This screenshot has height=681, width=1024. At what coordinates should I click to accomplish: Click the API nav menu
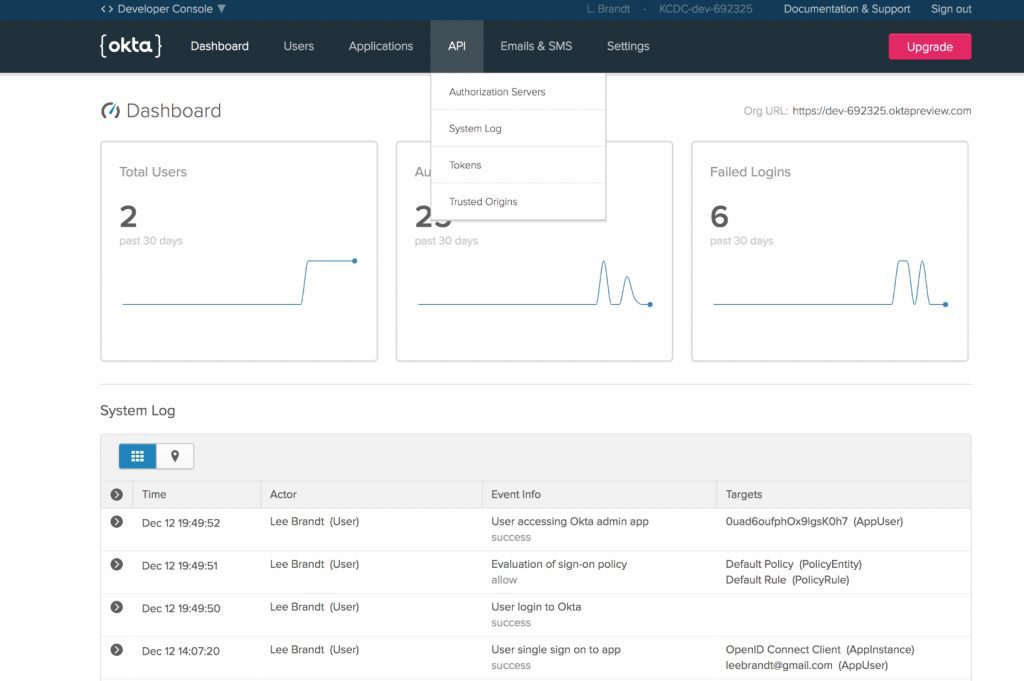457,46
